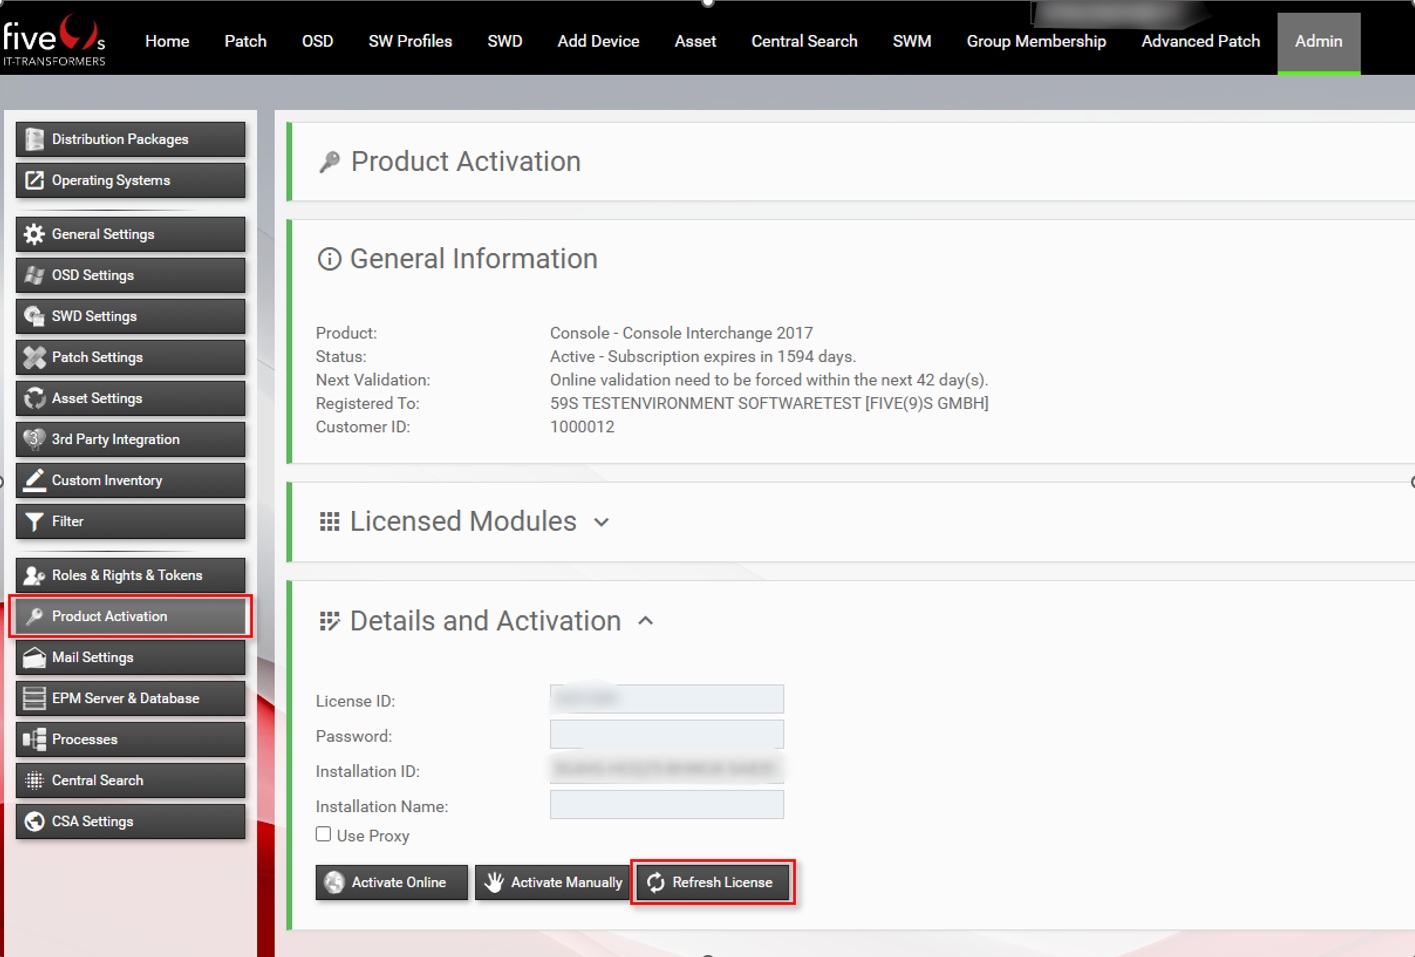Open Mail Settings from the sidebar
The width and height of the screenshot is (1415, 957).
pos(130,657)
